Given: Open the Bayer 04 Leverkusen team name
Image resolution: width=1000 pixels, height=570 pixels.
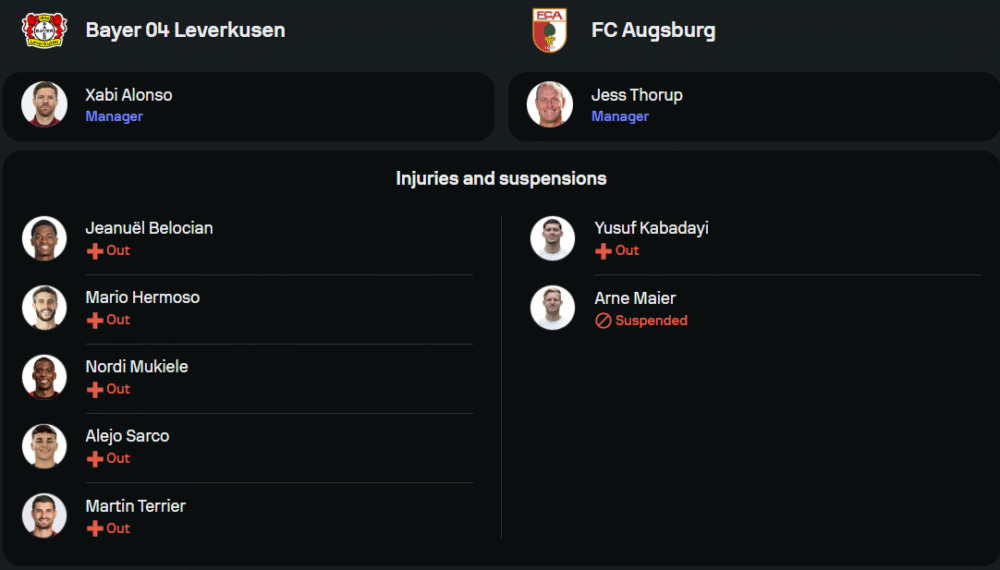Looking at the screenshot, I should coord(185,30).
